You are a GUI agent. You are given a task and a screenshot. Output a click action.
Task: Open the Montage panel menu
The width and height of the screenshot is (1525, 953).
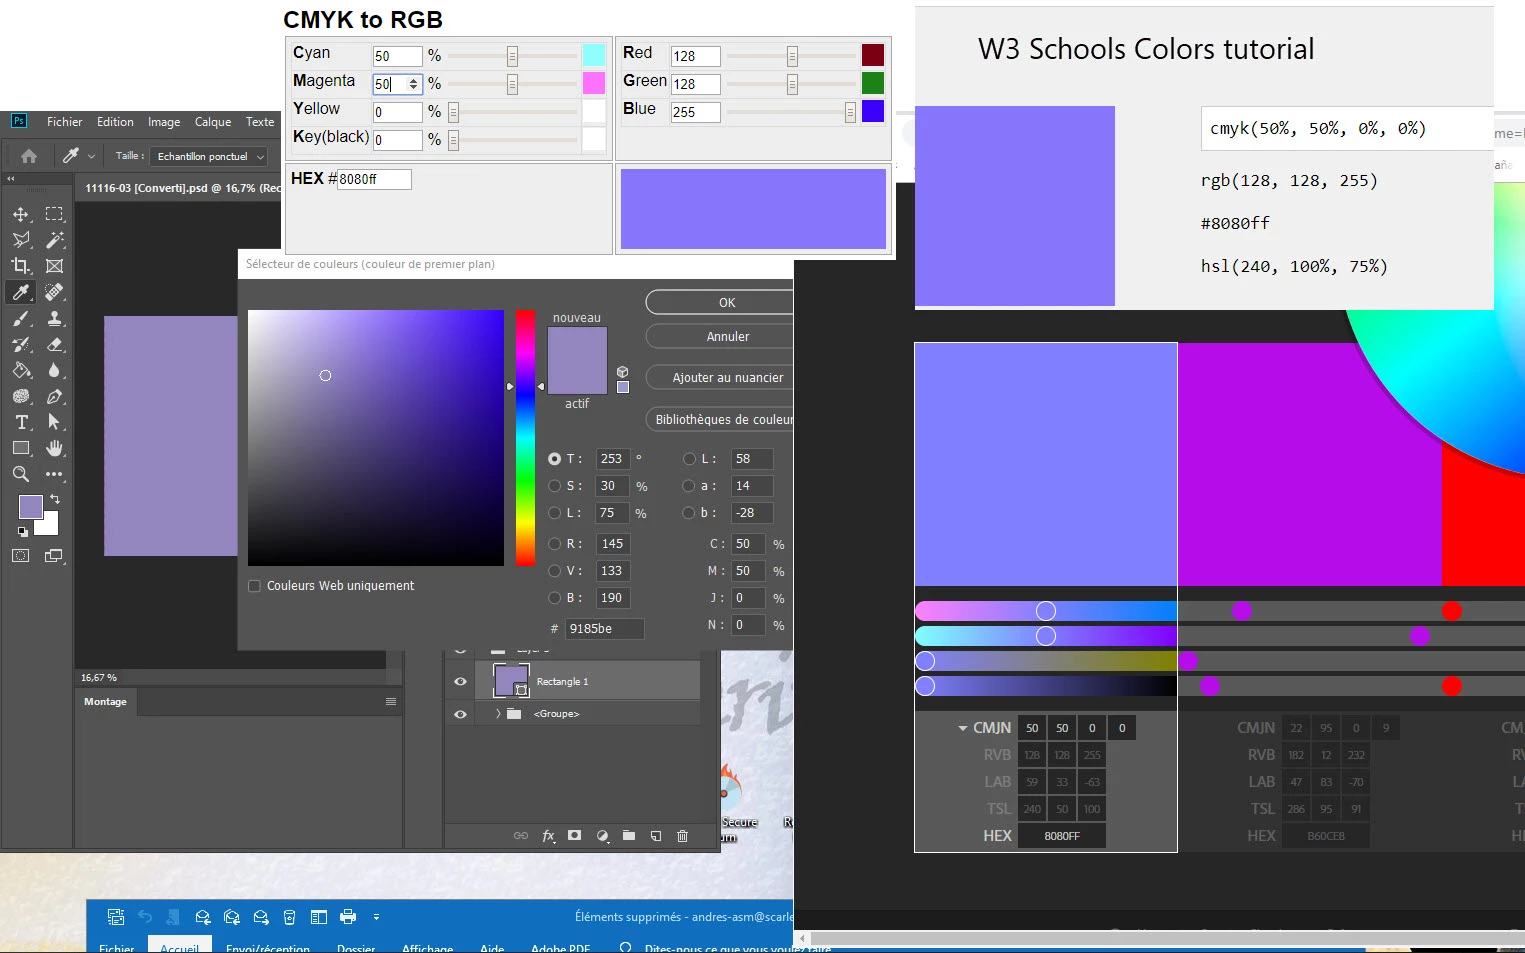(x=391, y=701)
